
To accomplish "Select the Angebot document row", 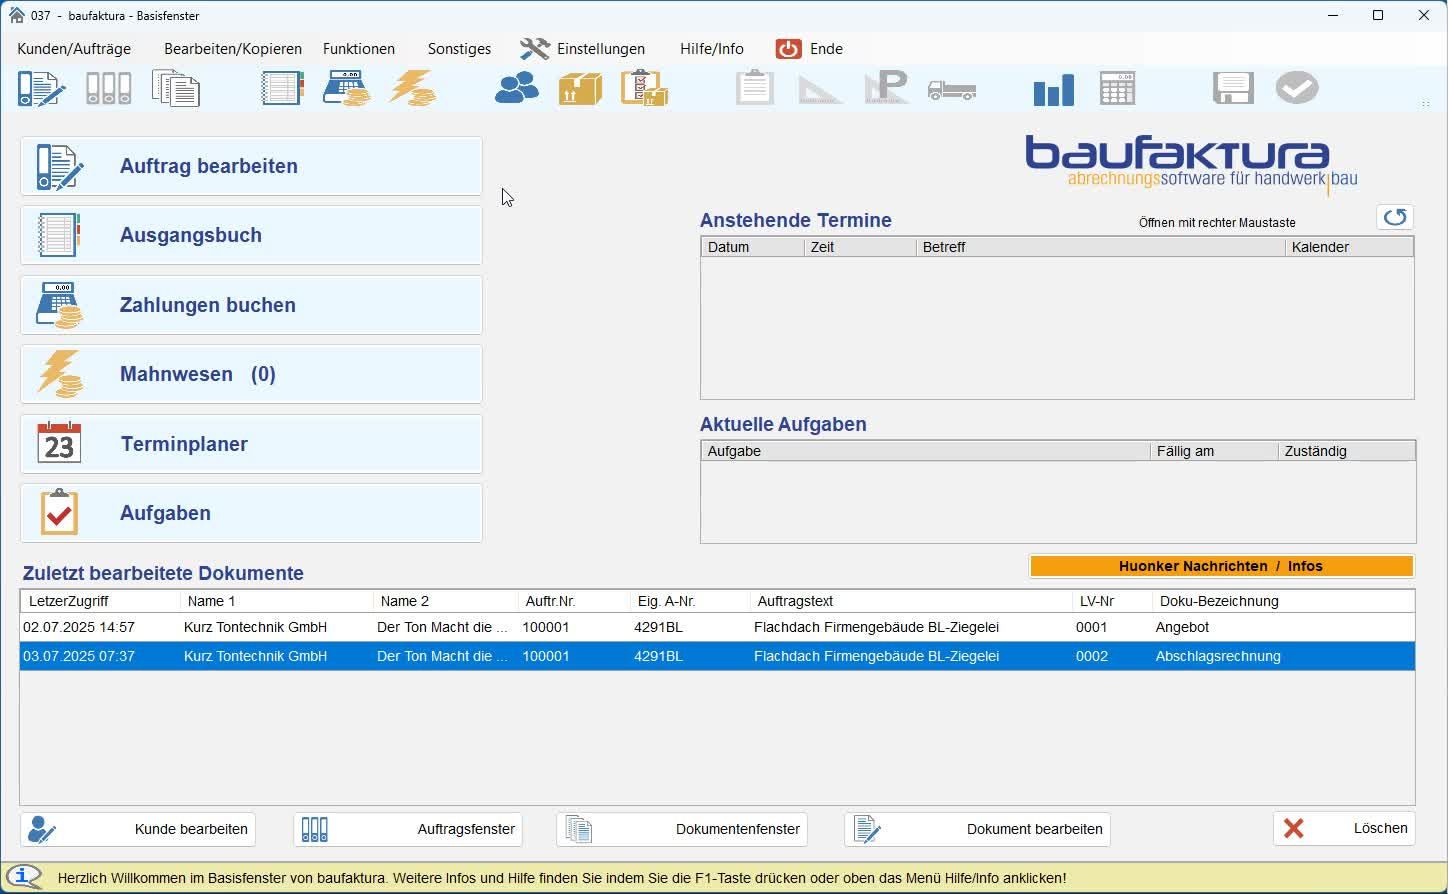I will tap(717, 627).
